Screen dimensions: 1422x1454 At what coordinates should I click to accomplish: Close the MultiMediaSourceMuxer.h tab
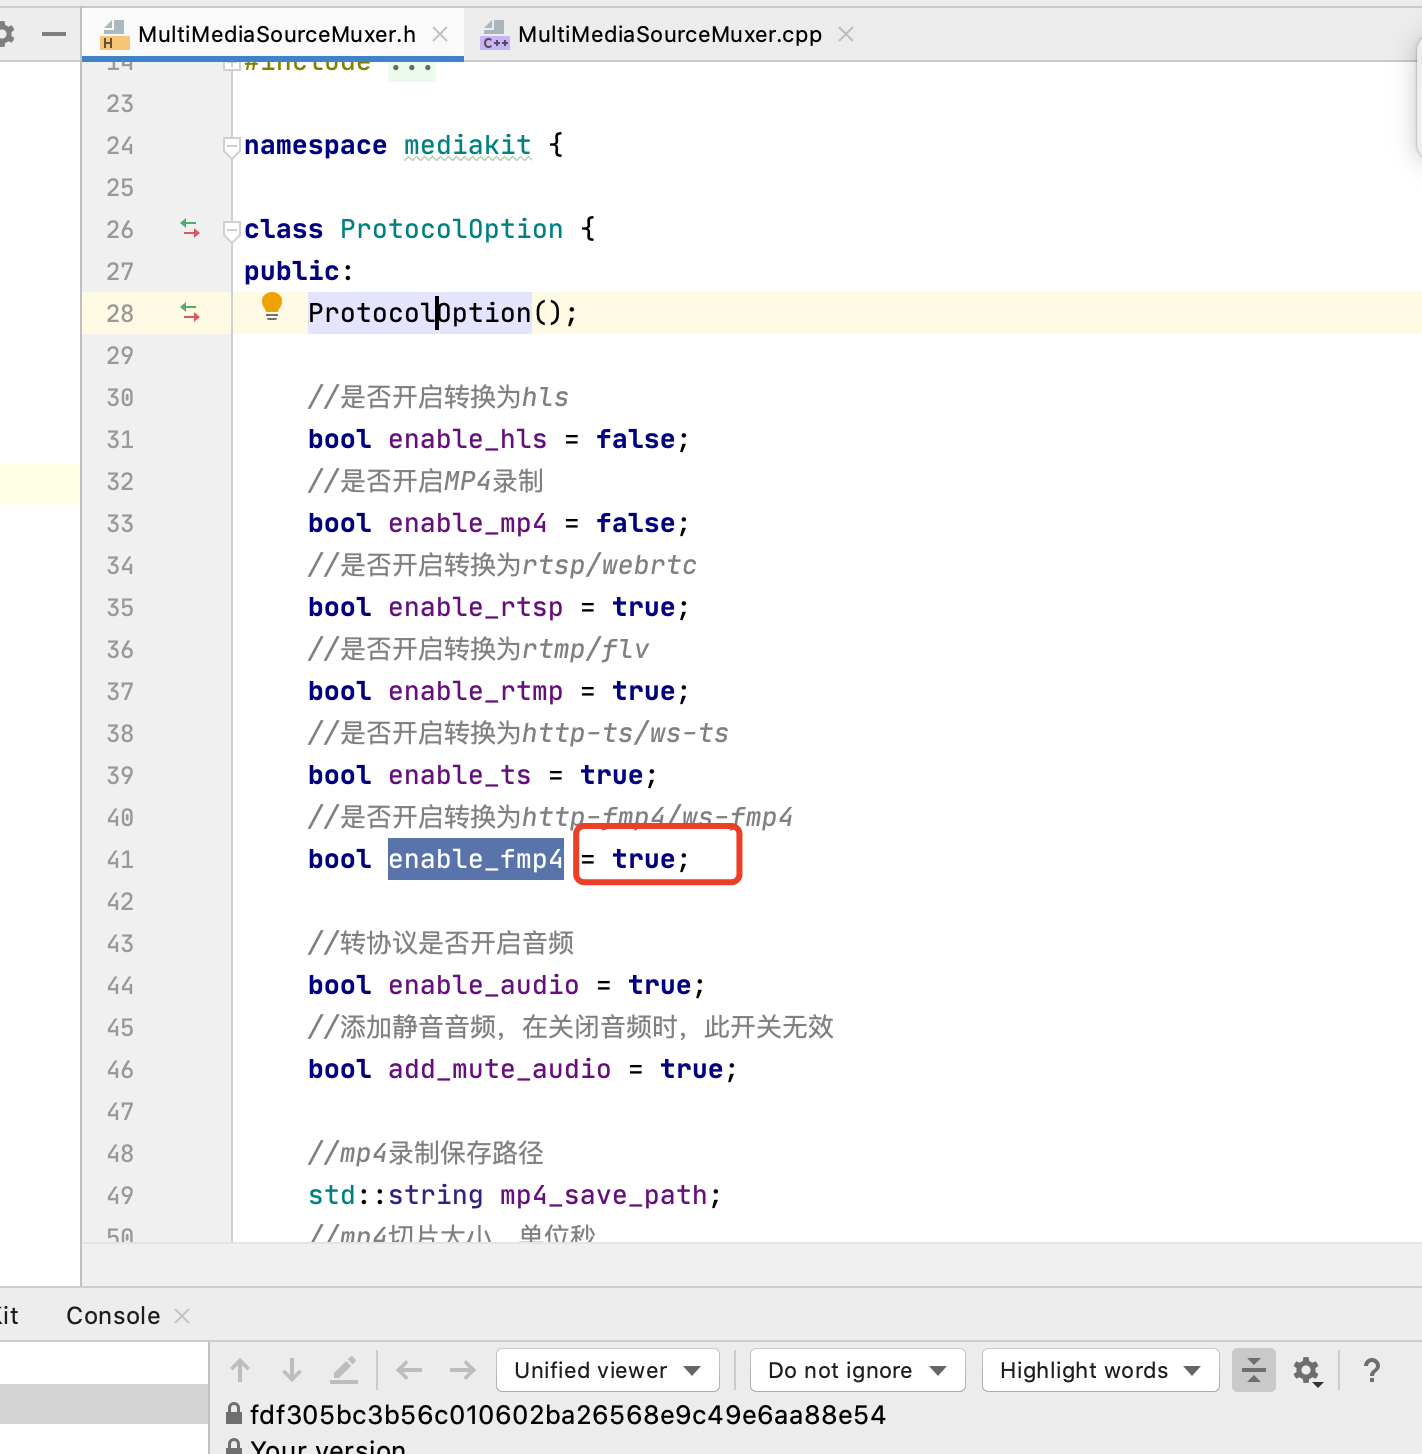point(440,33)
